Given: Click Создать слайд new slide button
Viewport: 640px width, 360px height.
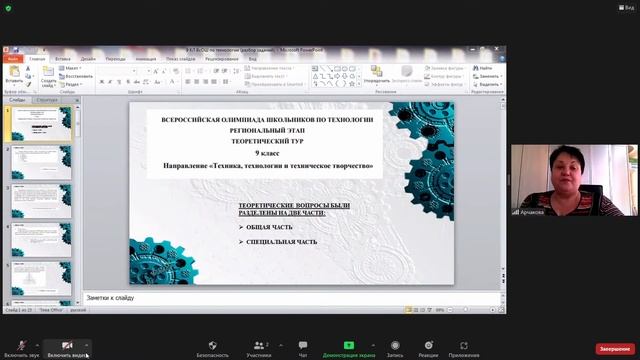Looking at the screenshot, I should (49, 77).
